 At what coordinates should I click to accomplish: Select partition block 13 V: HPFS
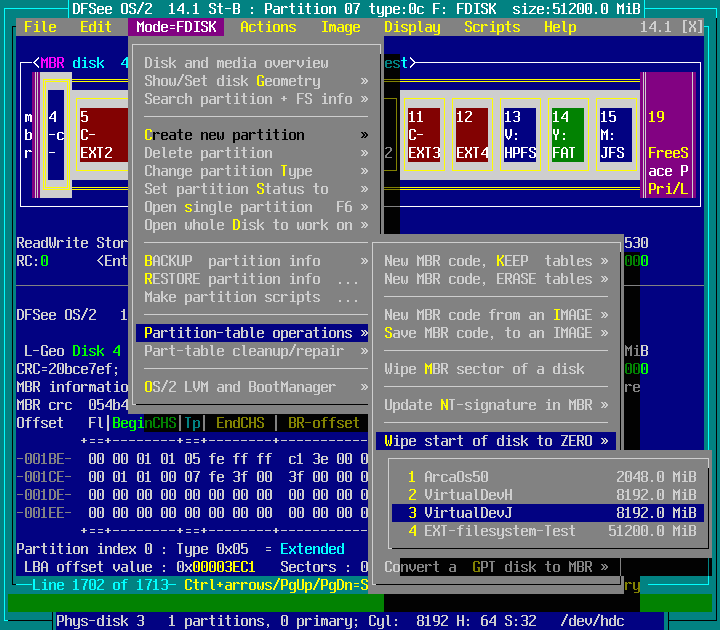tap(520, 135)
